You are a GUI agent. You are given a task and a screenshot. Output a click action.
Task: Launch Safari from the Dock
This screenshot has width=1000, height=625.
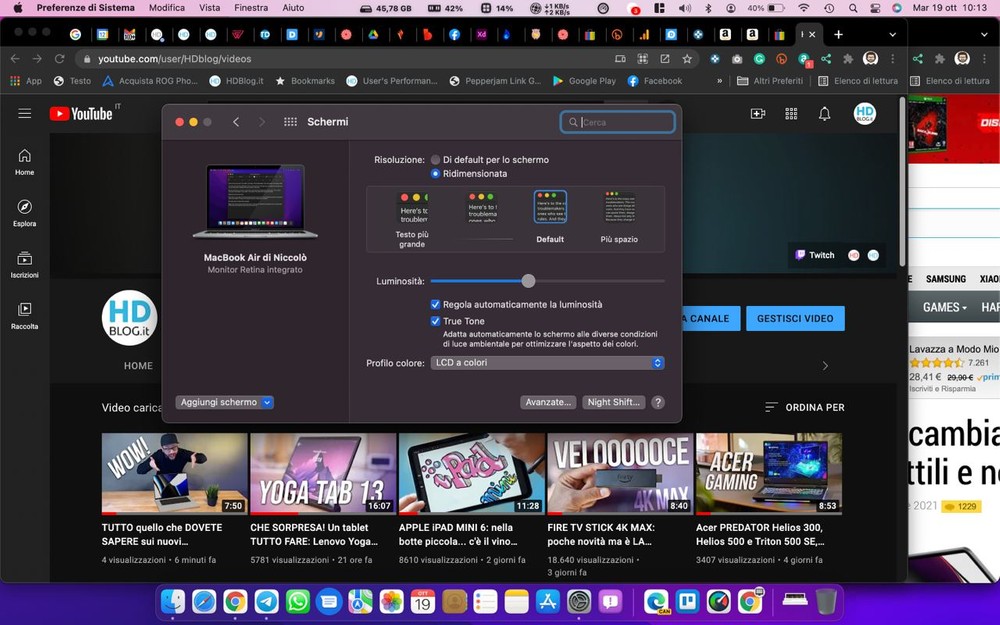tap(204, 601)
